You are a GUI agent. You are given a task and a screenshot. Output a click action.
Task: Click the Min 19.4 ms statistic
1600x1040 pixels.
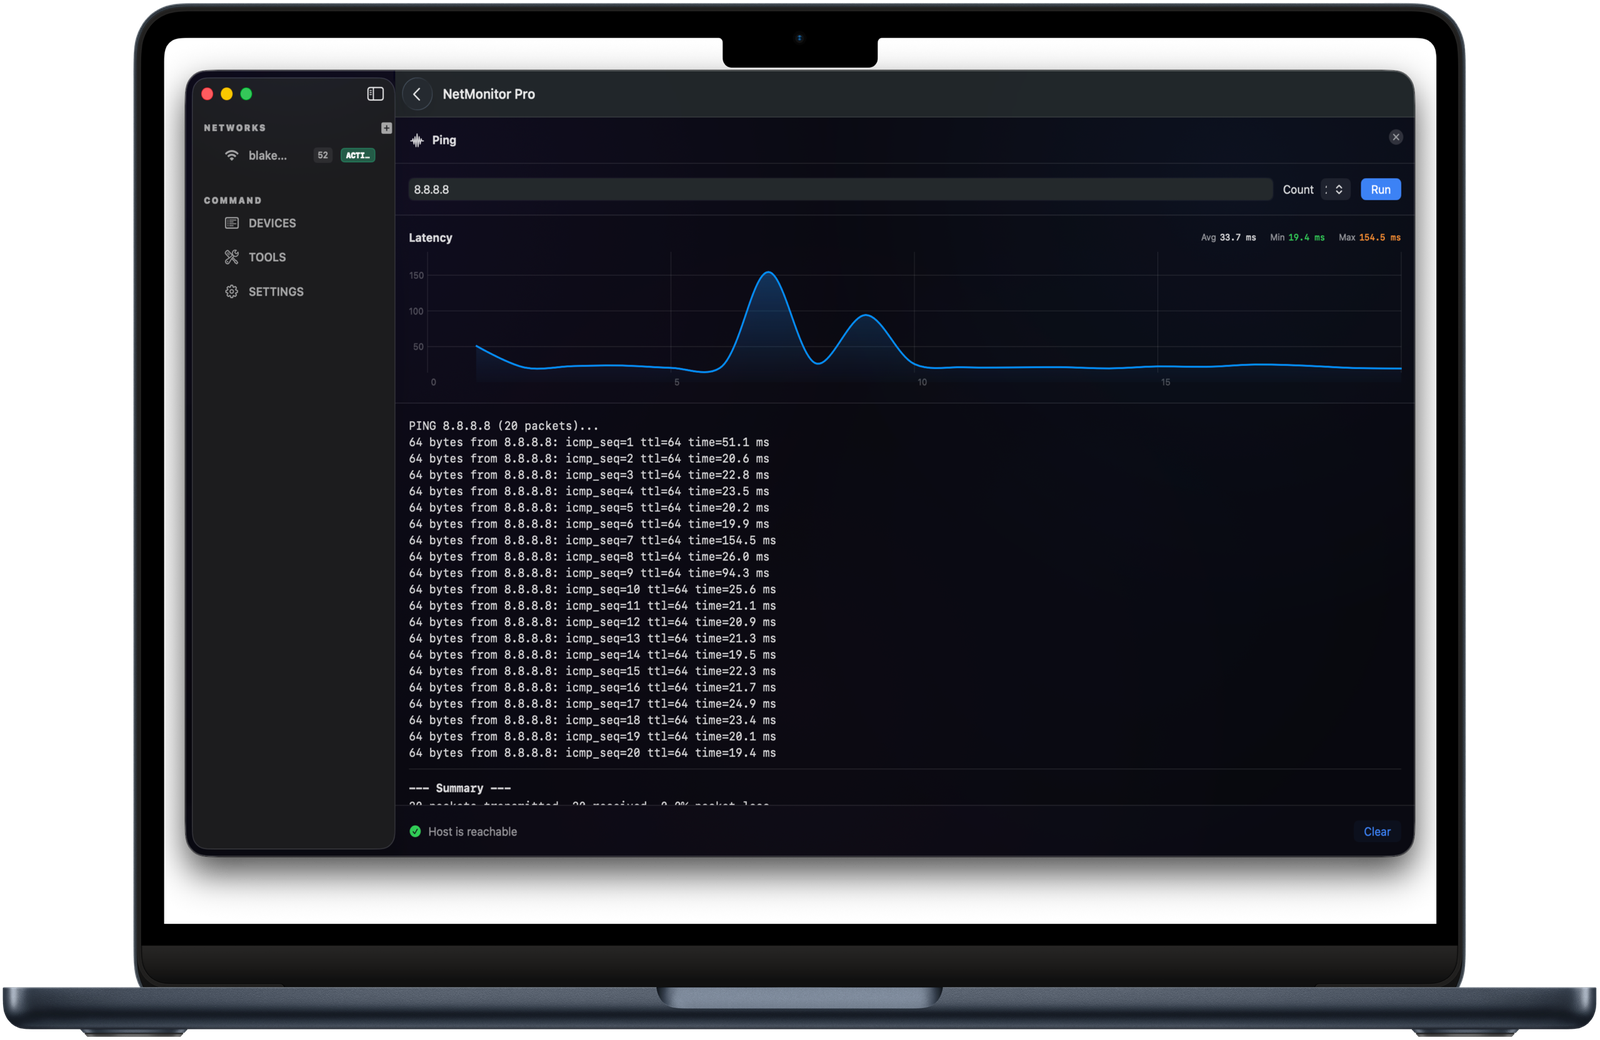pyautogui.click(x=1297, y=238)
